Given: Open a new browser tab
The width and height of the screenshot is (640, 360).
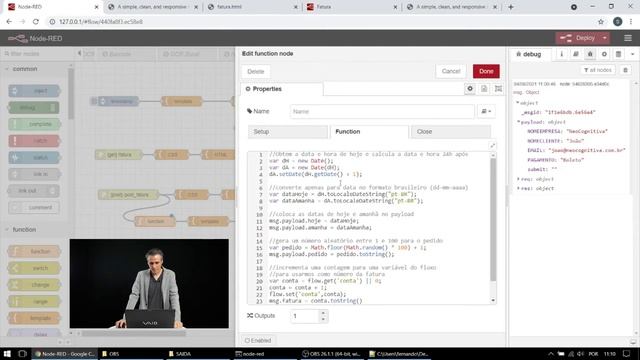Looking at the screenshot, I should click(511, 7).
